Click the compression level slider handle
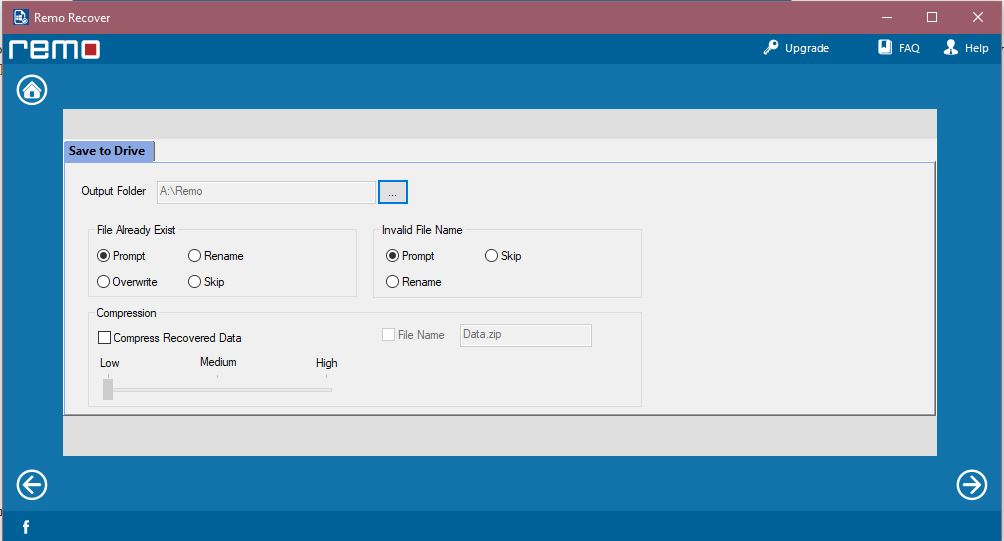The image size is (1004, 541). coord(108,389)
